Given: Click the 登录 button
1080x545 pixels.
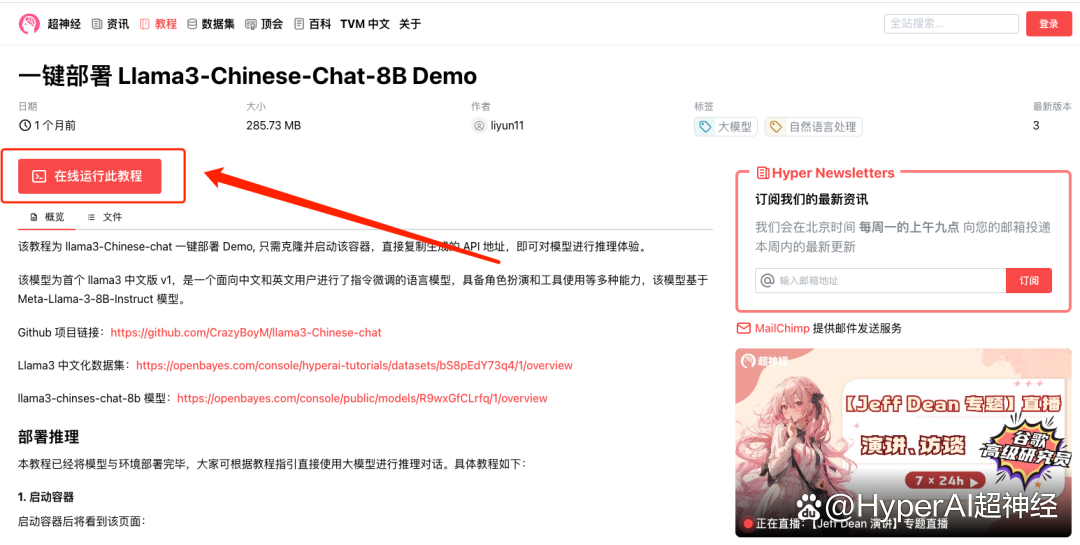Looking at the screenshot, I should tap(1049, 23).
